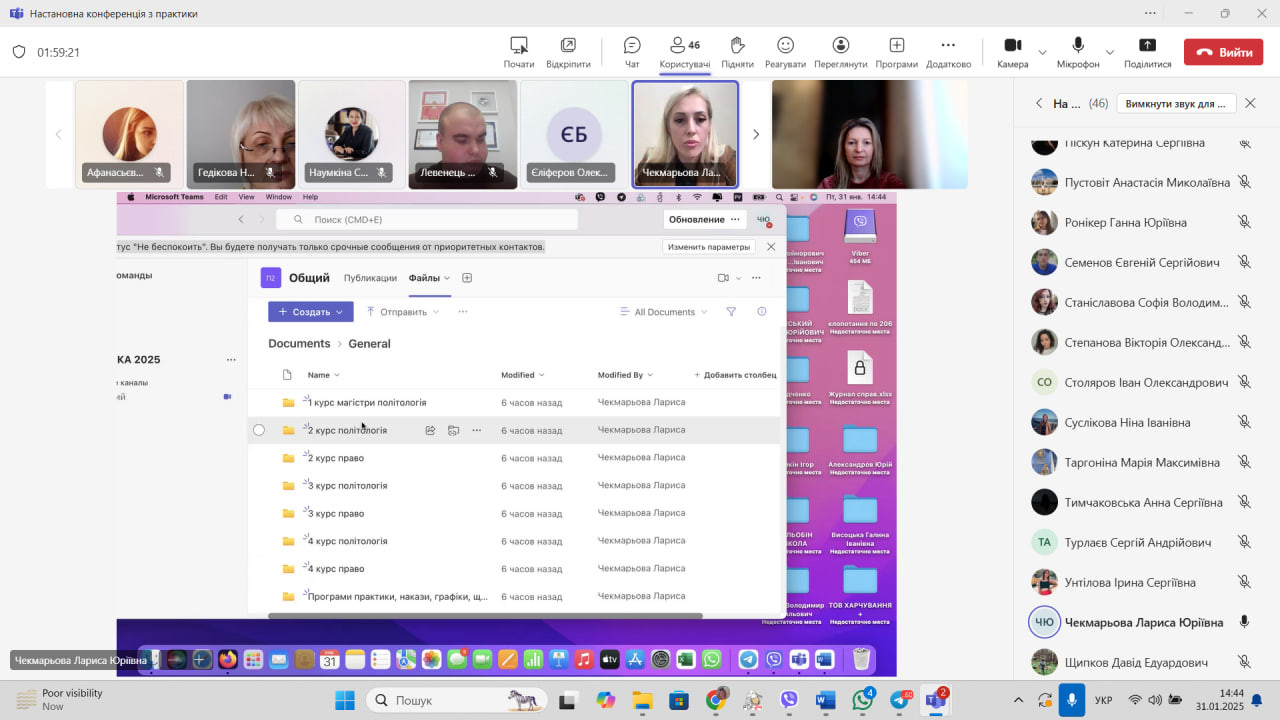1280x720 pixels.
Task: Show next participants in video gallery
Action: (756, 134)
